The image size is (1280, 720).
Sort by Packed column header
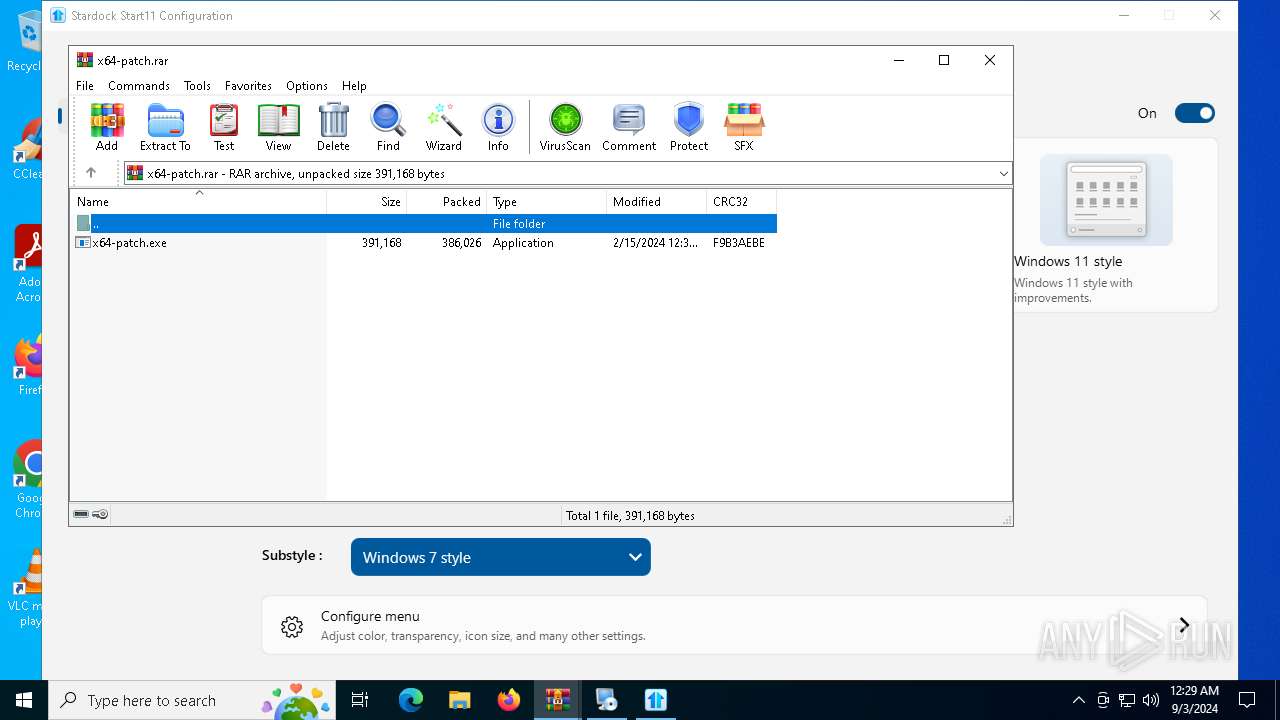point(447,201)
